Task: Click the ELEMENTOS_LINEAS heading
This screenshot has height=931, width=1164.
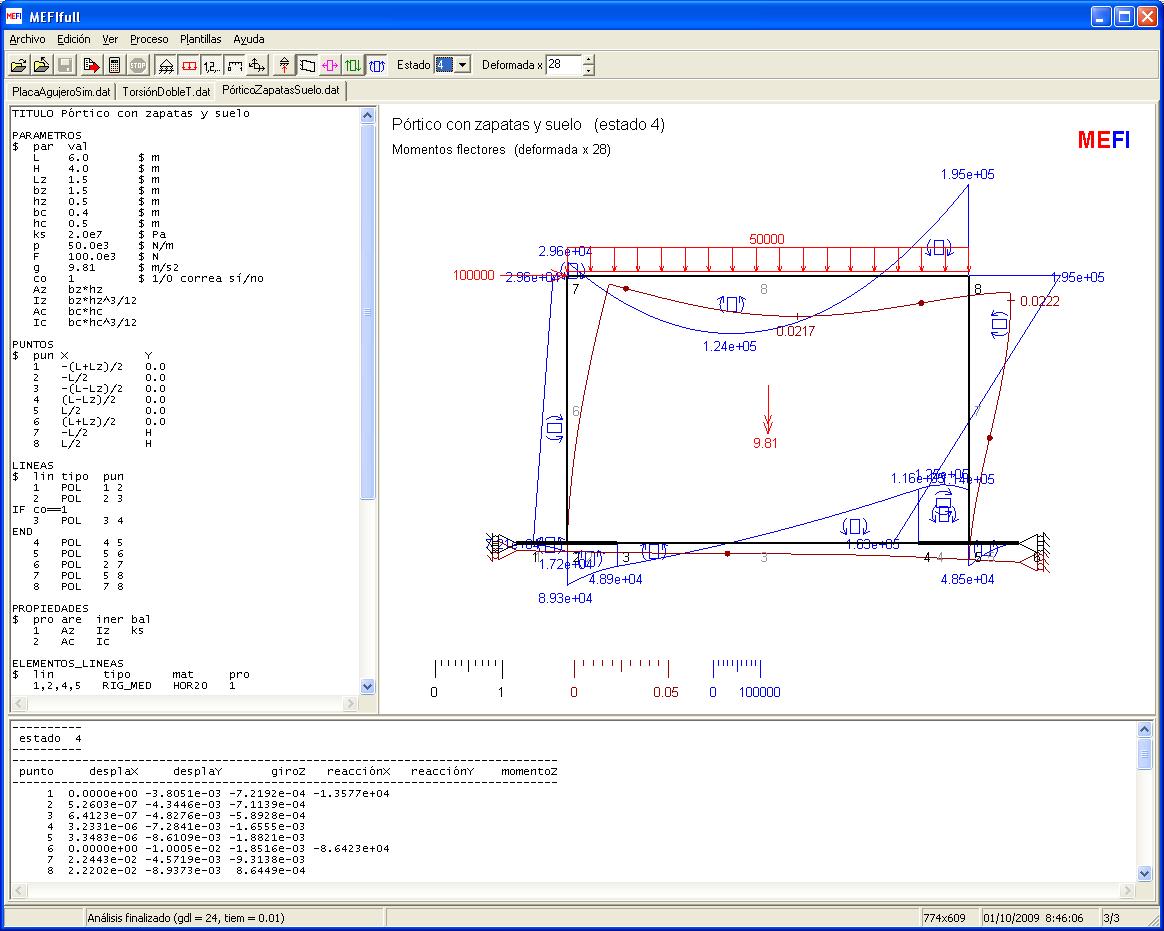Action: pyautogui.click(x=68, y=663)
